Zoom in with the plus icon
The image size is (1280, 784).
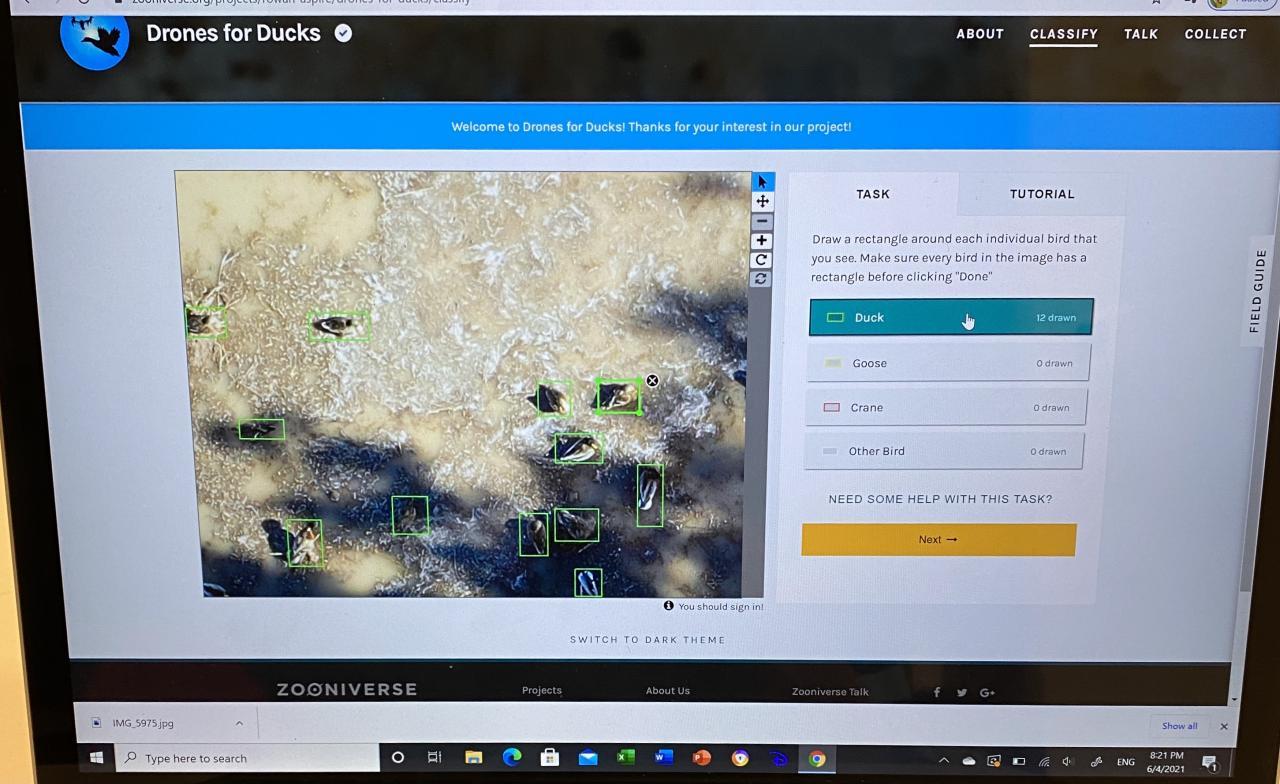click(763, 241)
